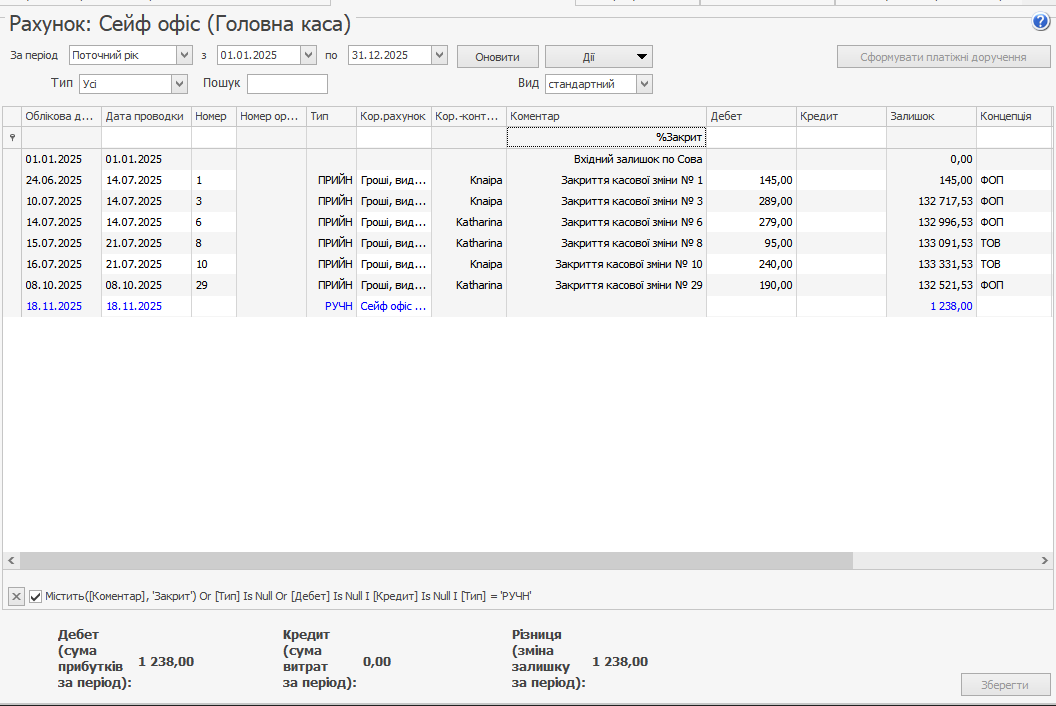Expand the Поточний рік period dropdown
This screenshot has height=706, width=1056.
coord(183,56)
